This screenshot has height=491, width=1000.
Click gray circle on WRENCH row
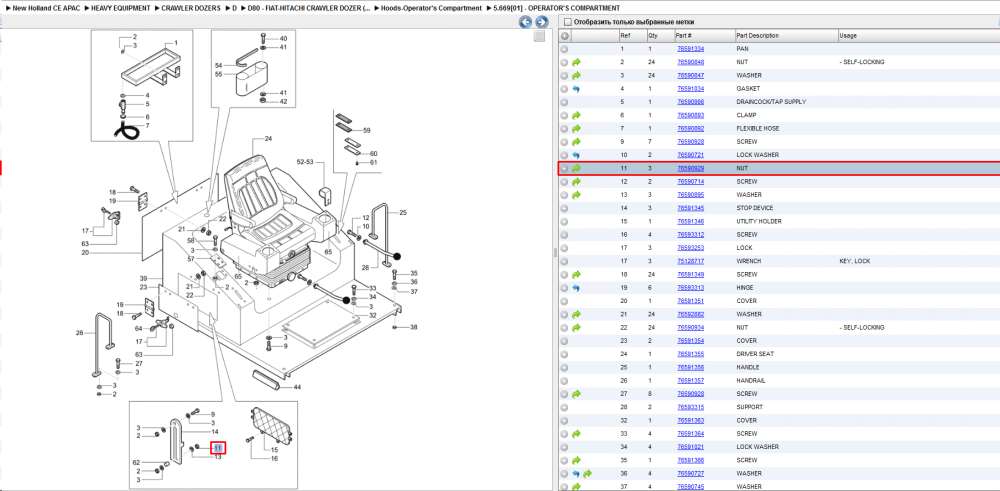[x=564, y=261]
